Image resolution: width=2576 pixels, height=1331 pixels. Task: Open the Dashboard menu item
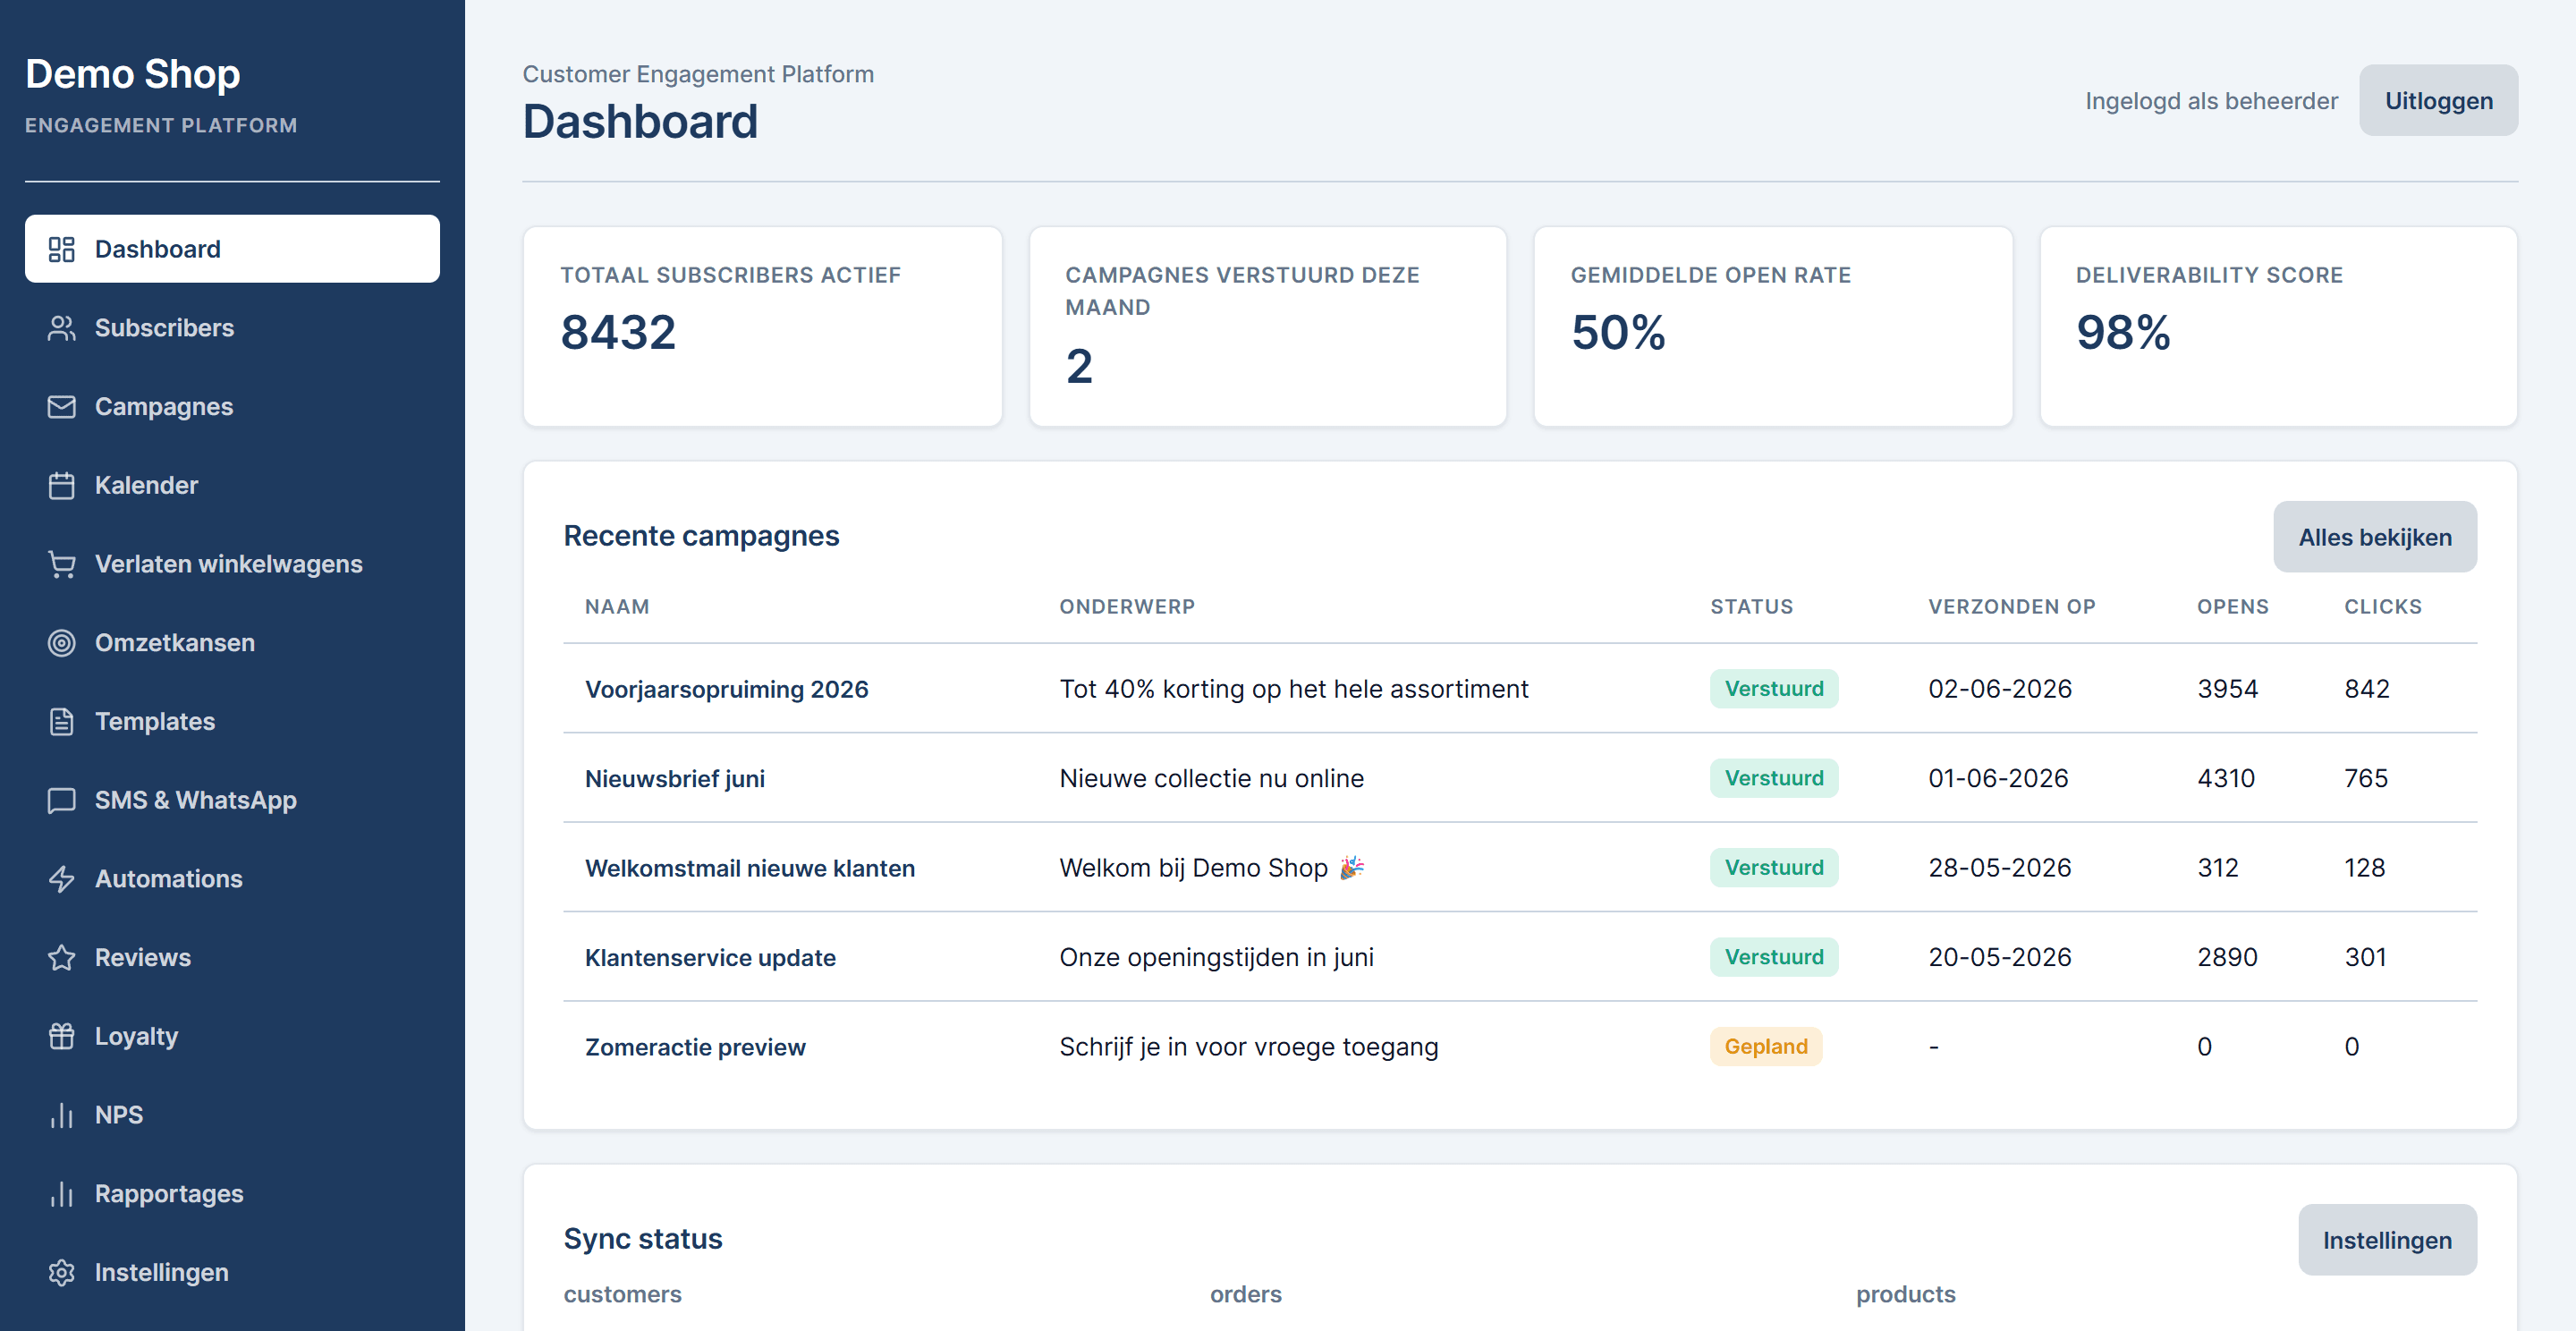232,249
